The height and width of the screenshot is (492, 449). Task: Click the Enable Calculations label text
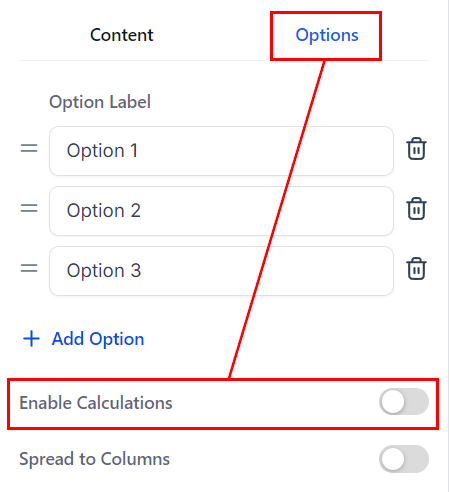pyautogui.click(x=96, y=403)
